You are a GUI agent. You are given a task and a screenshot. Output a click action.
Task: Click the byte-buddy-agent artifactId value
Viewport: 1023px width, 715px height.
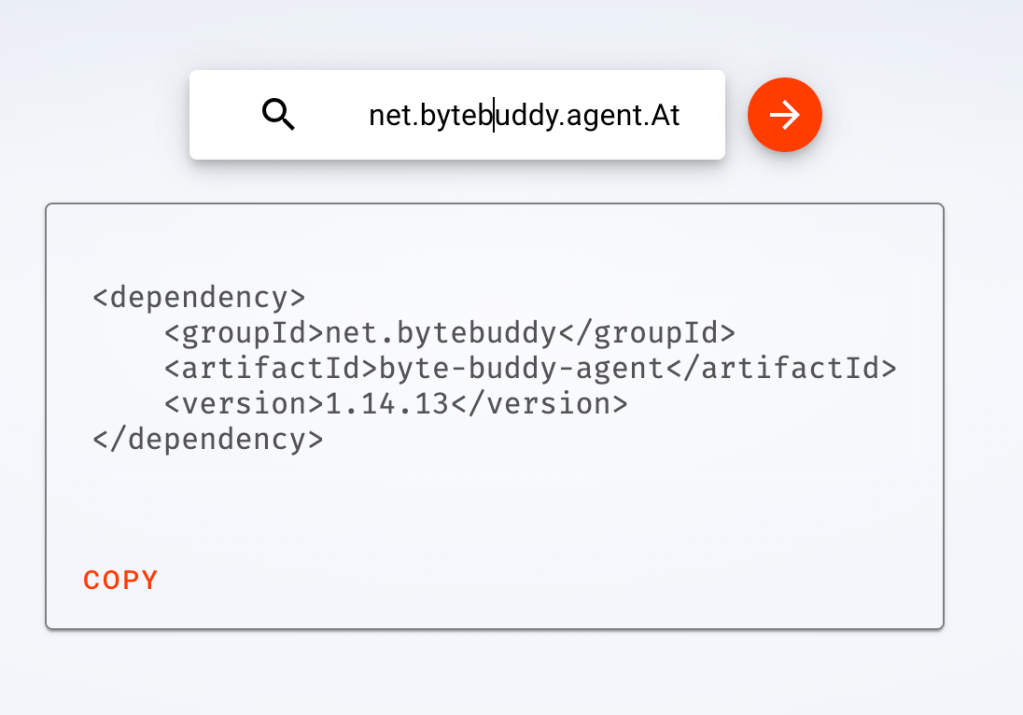(521, 369)
